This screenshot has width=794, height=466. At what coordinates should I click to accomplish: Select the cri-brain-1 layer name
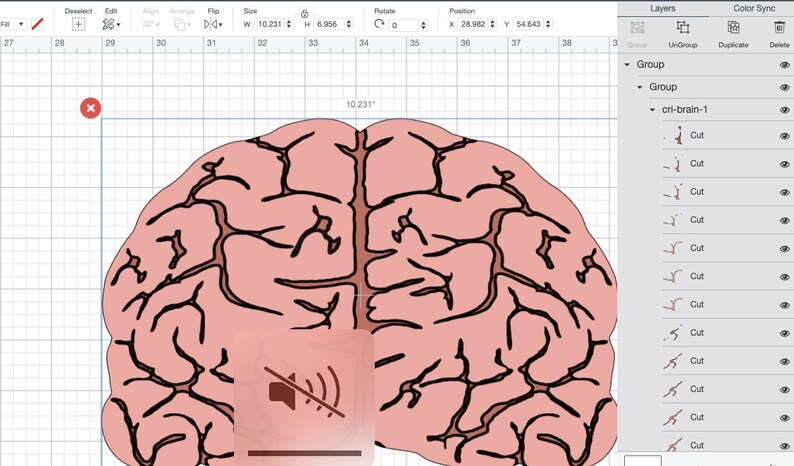pos(685,109)
